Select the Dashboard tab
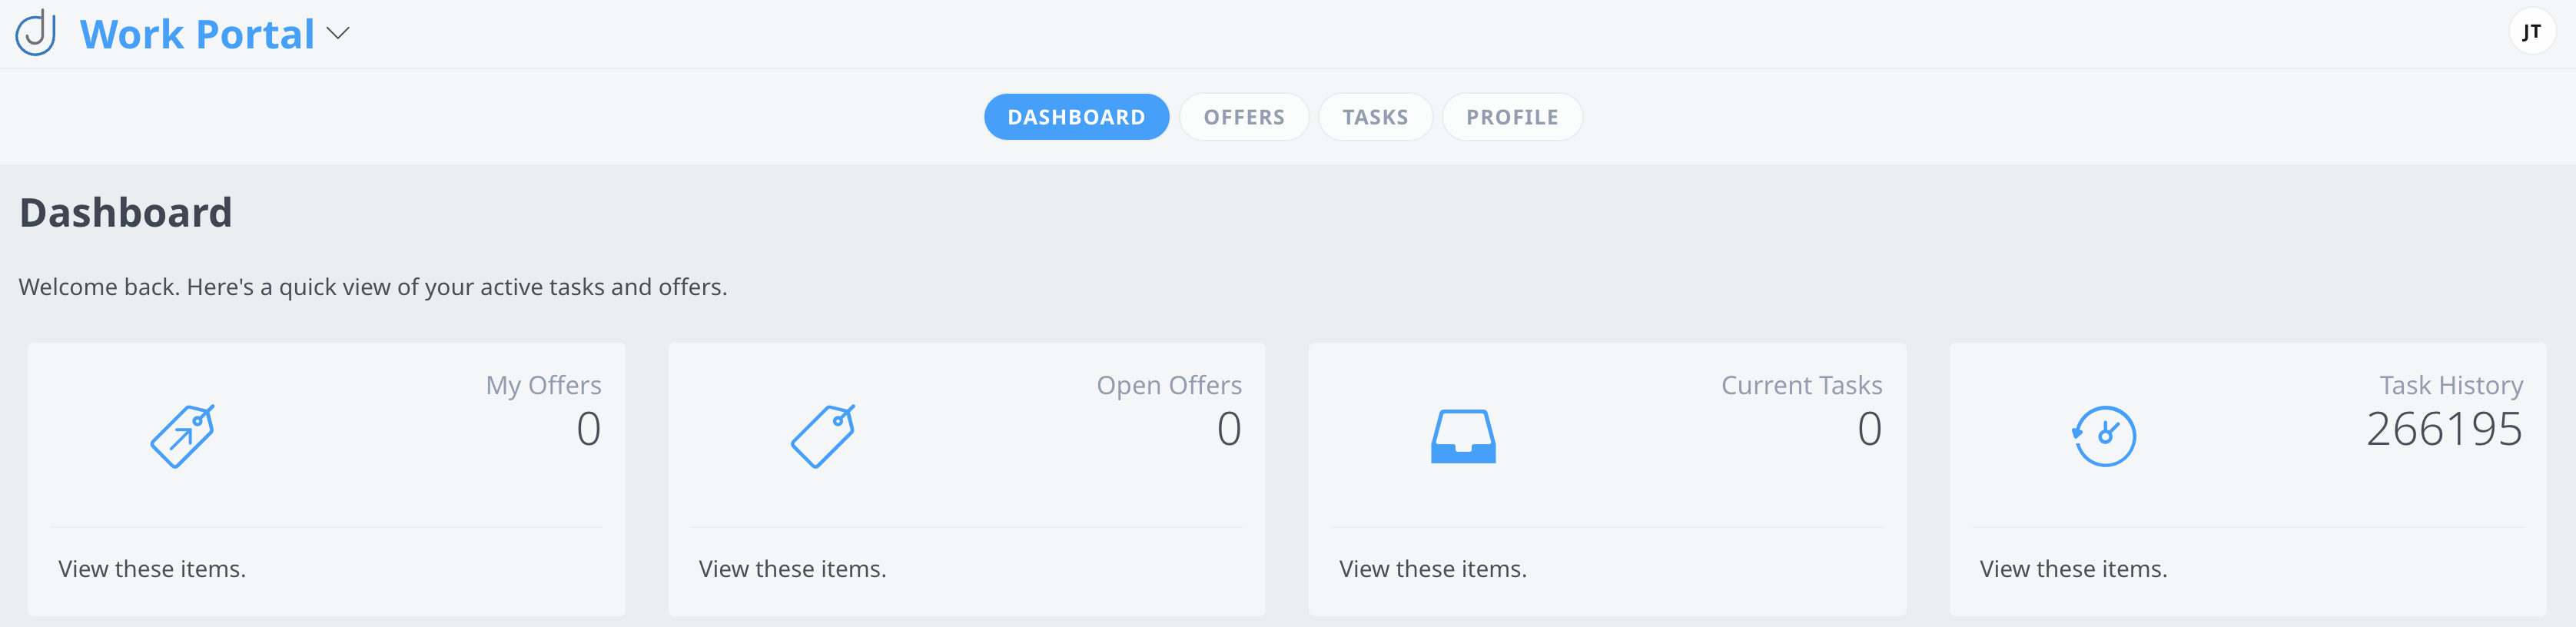This screenshot has height=627, width=2576. [1076, 117]
